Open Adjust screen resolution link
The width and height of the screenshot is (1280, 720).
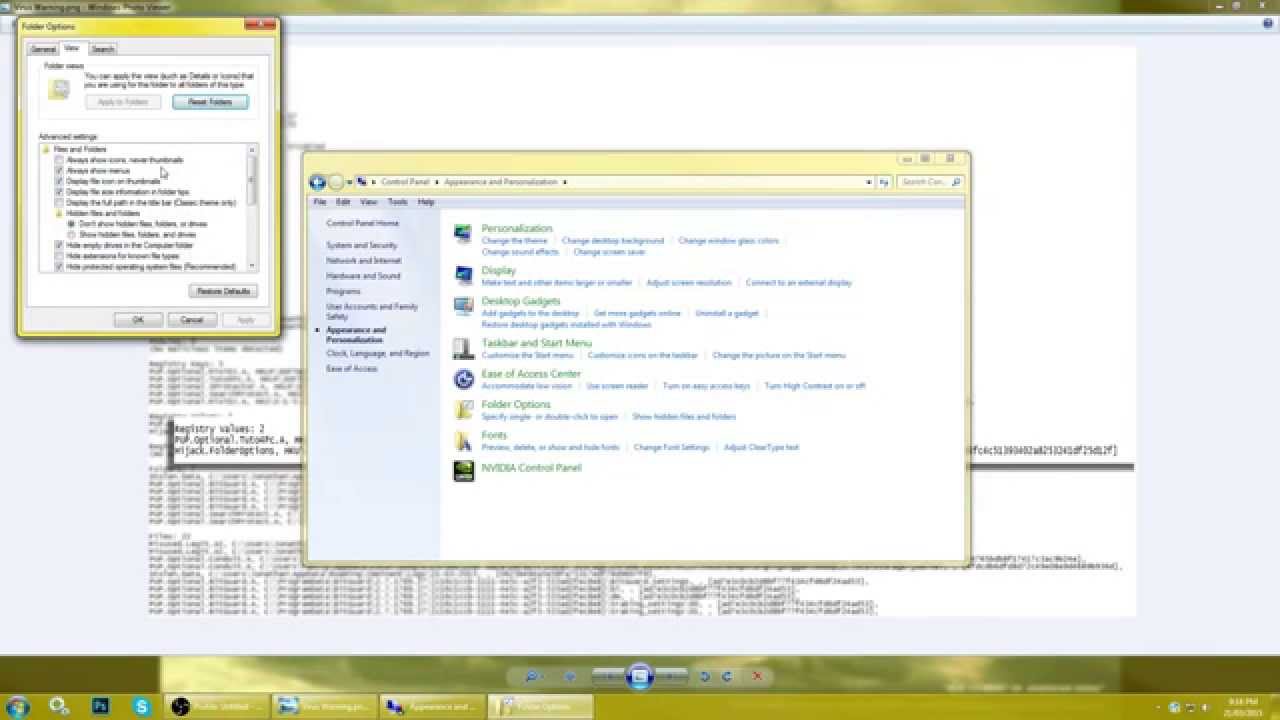point(689,283)
